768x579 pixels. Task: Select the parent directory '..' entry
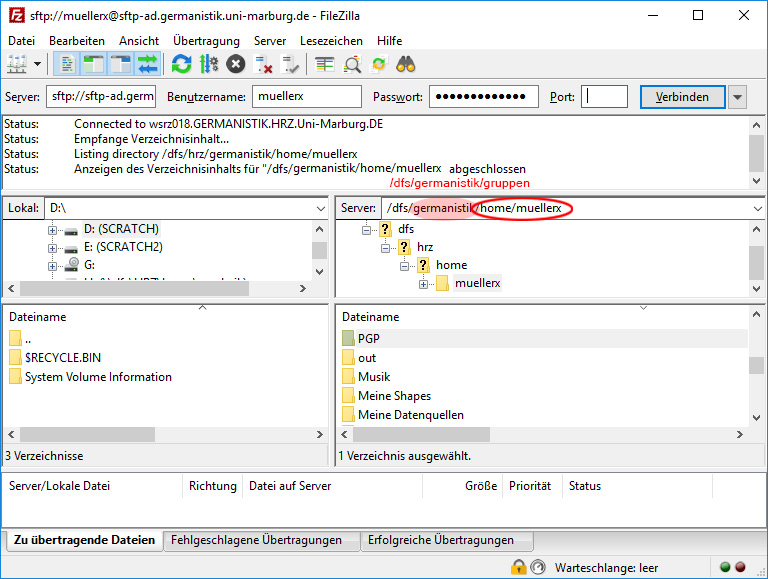[28, 338]
